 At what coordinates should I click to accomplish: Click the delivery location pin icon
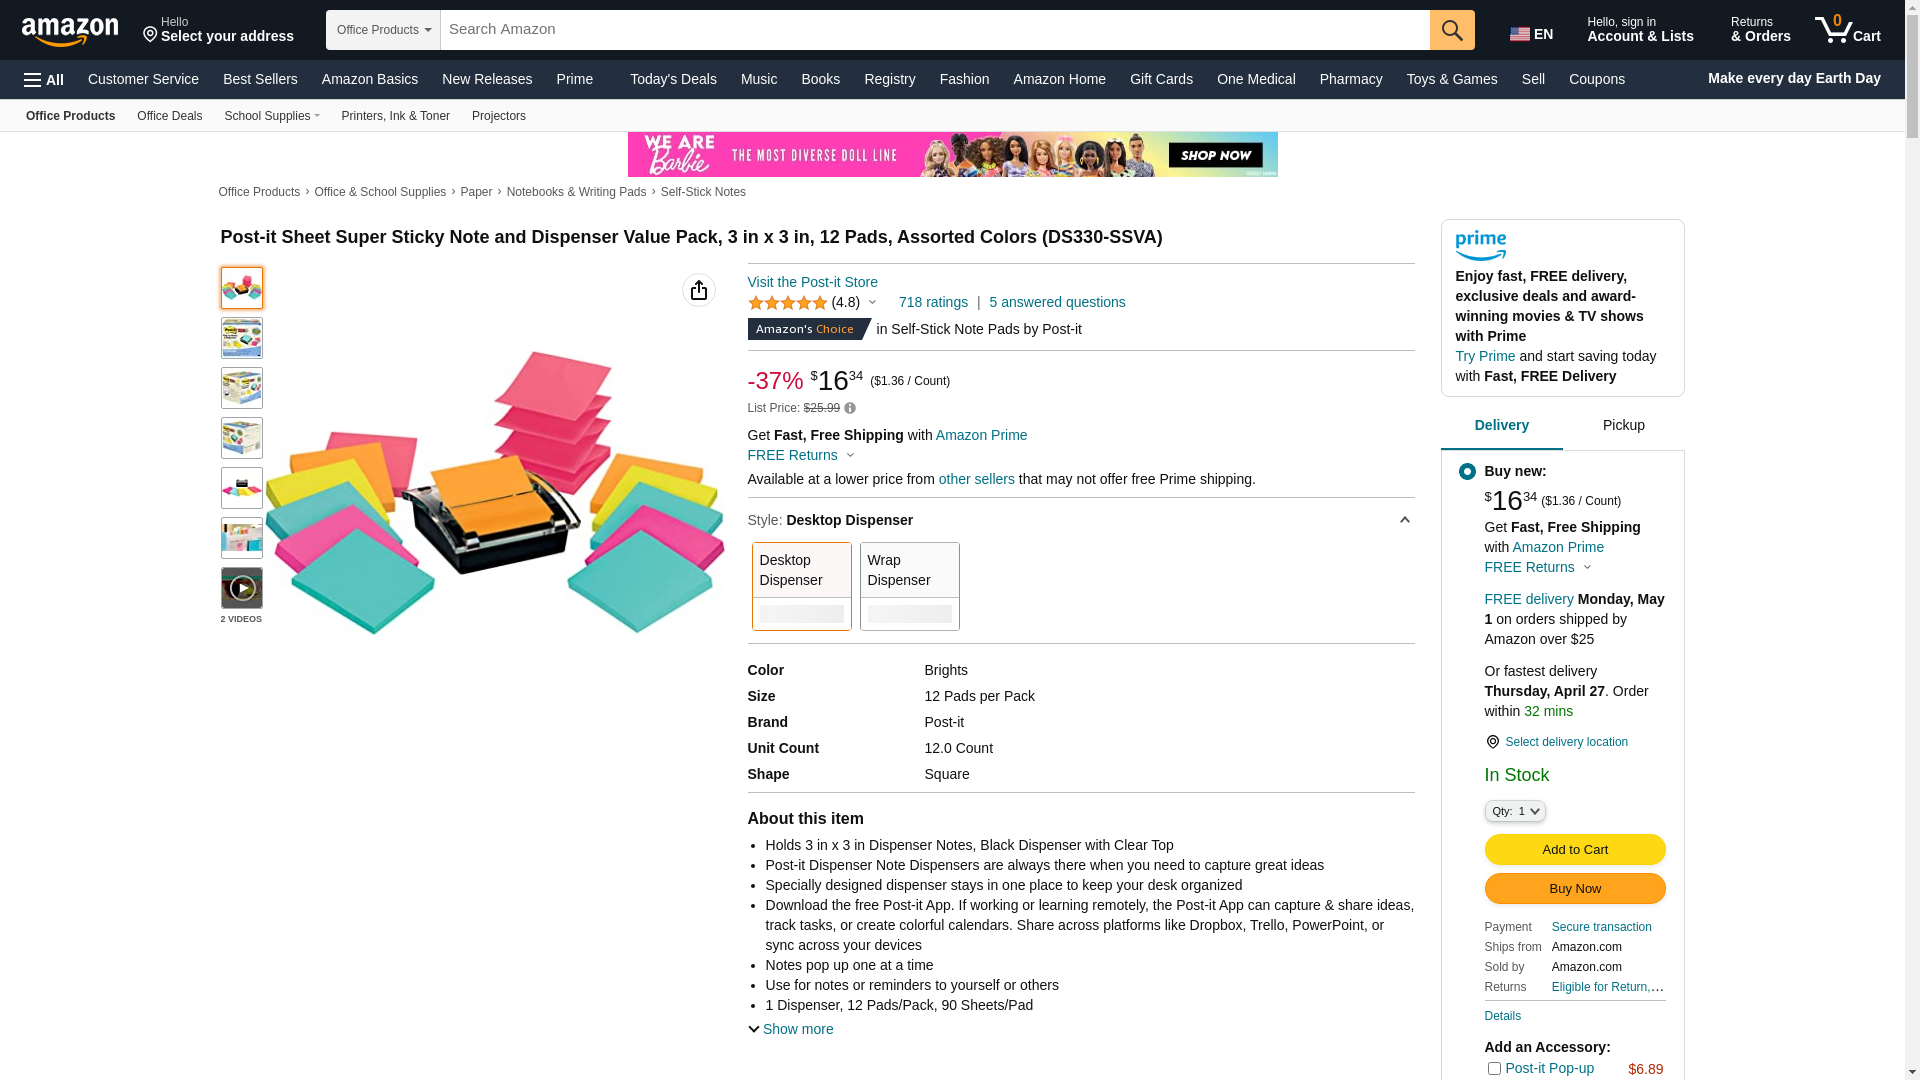pyautogui.click(x=1492, y=742)
